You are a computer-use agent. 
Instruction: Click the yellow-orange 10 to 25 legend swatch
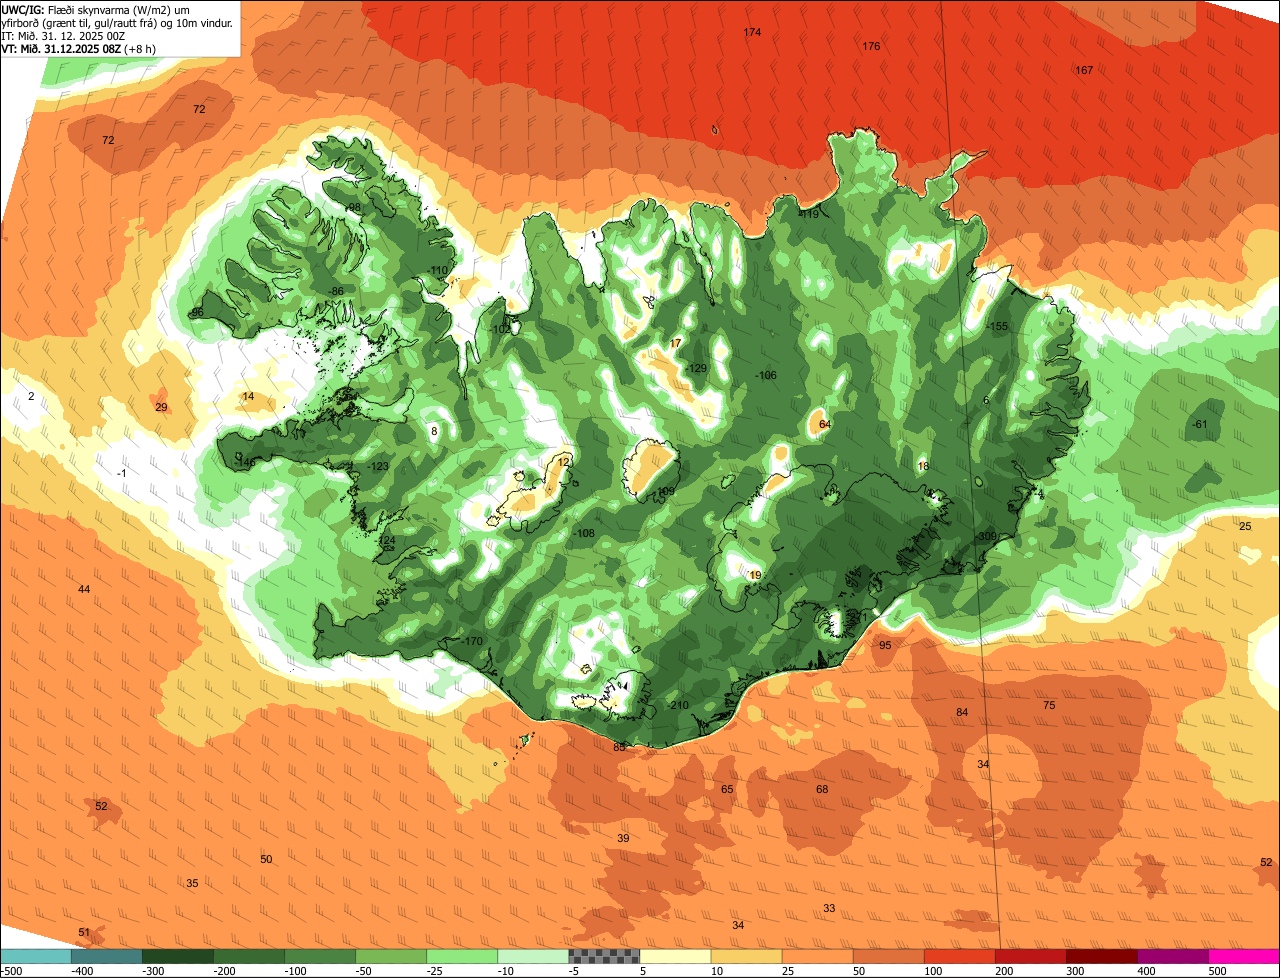click(x=745, y=956)
